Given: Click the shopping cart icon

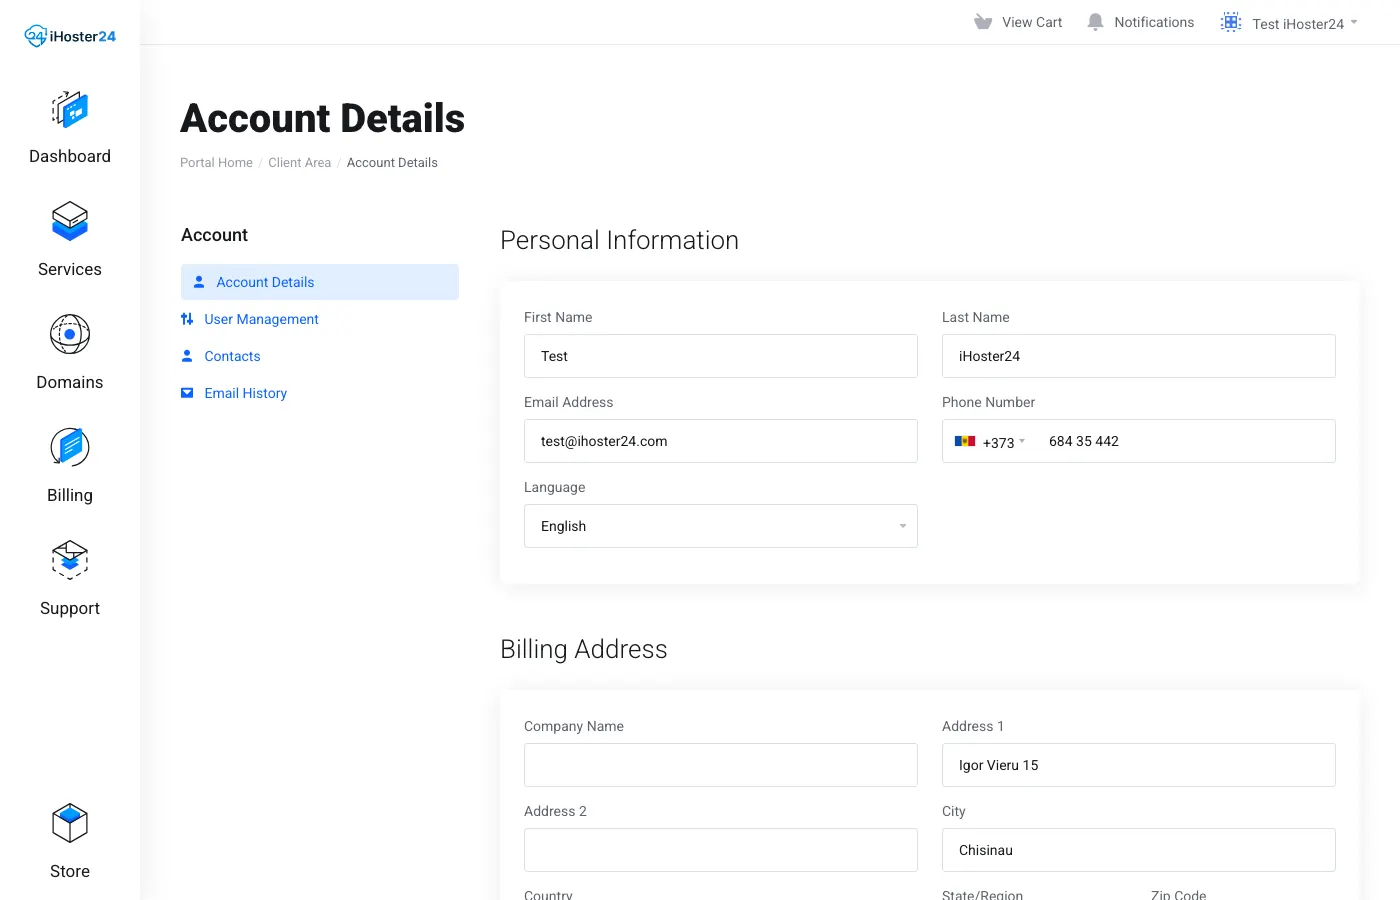Looking at the screenshot, I should [x=983, y=22].
